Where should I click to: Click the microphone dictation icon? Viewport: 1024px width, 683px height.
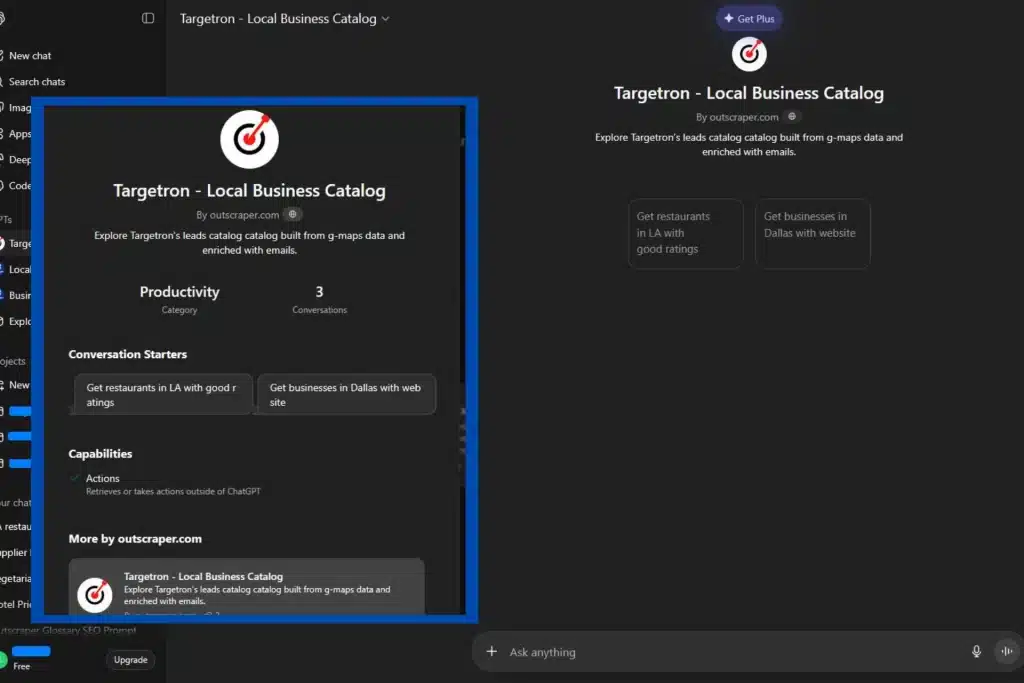[976, 652]
